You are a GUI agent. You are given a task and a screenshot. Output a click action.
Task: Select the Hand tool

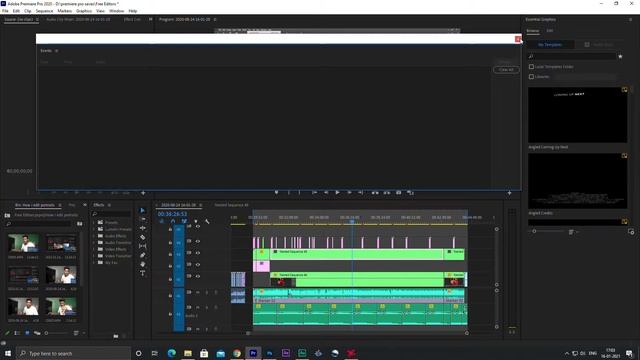142,264
